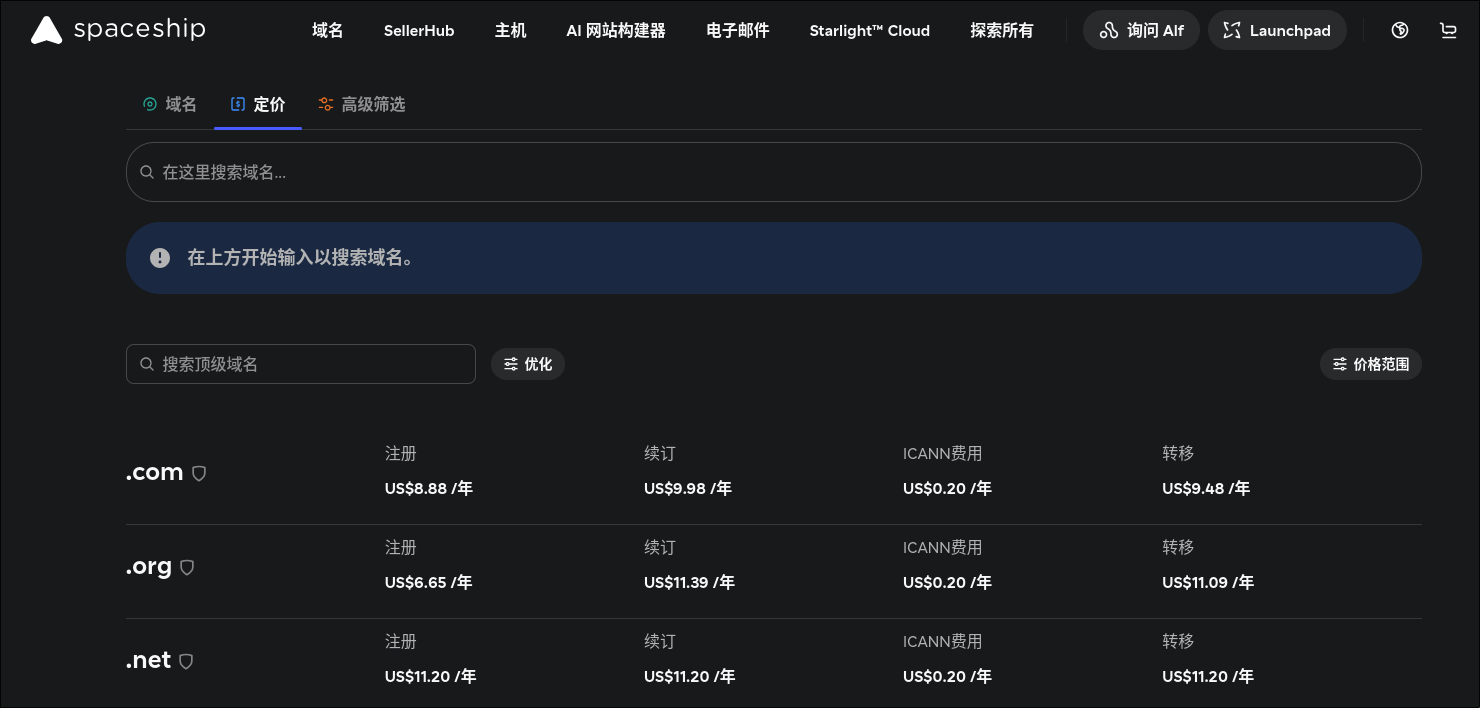Screen dimensions: 1480x708
Task: Click .com transfer price US$9.48 /年
Action: tap(1206, 489)
